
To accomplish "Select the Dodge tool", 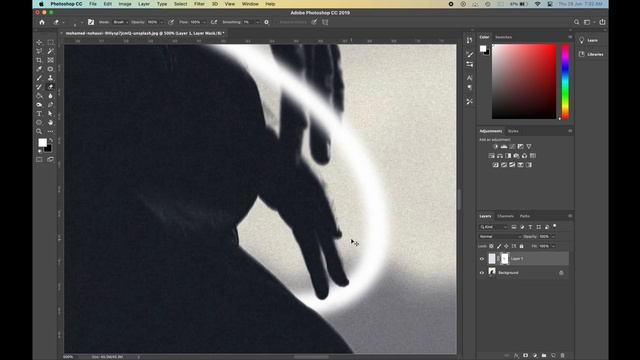I will click(39, 105).
